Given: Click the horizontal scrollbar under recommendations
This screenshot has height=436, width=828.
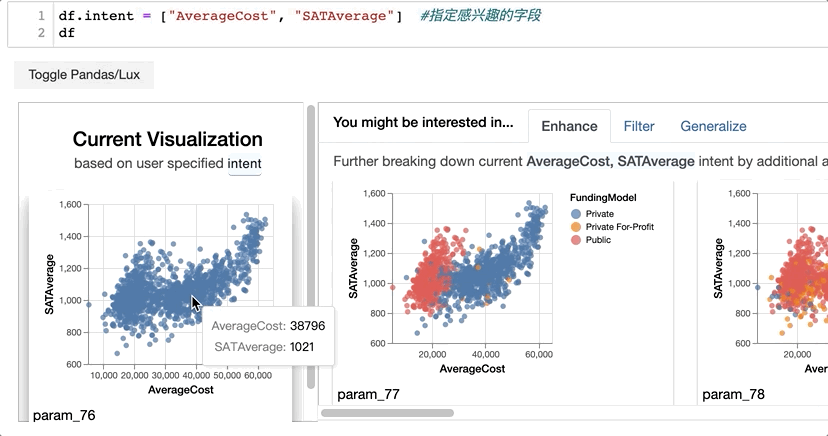Looking at the screenshot, I should pyautogui.click(x=388, y=413).
